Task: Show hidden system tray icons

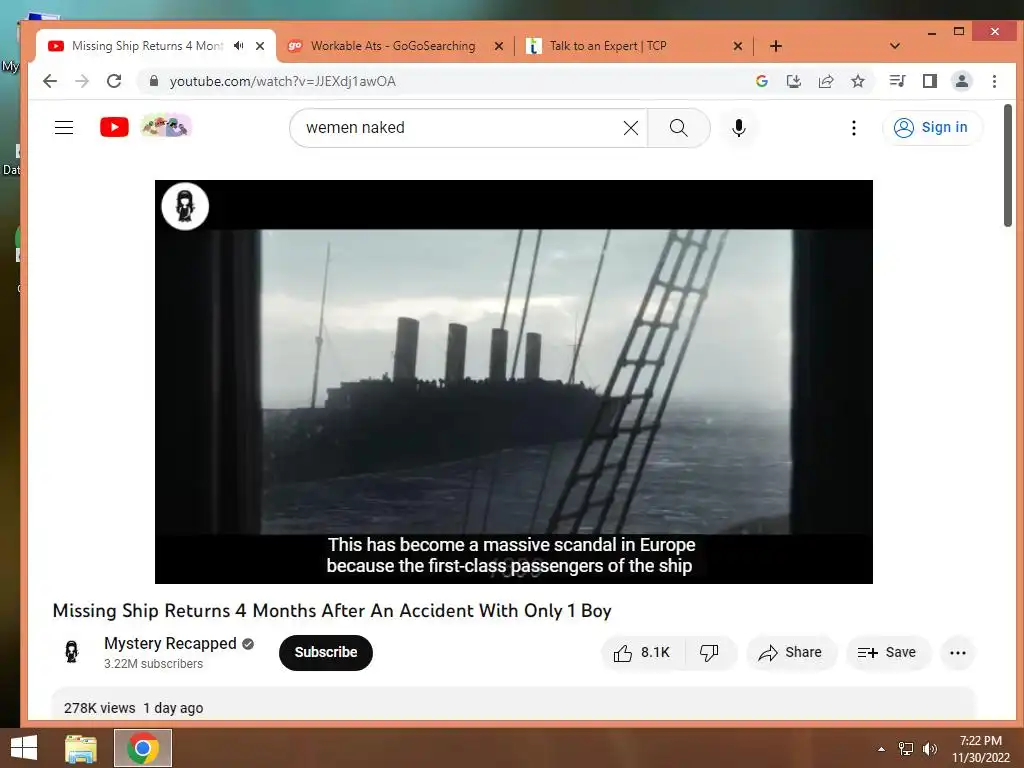Action: (x=882, y=749)
